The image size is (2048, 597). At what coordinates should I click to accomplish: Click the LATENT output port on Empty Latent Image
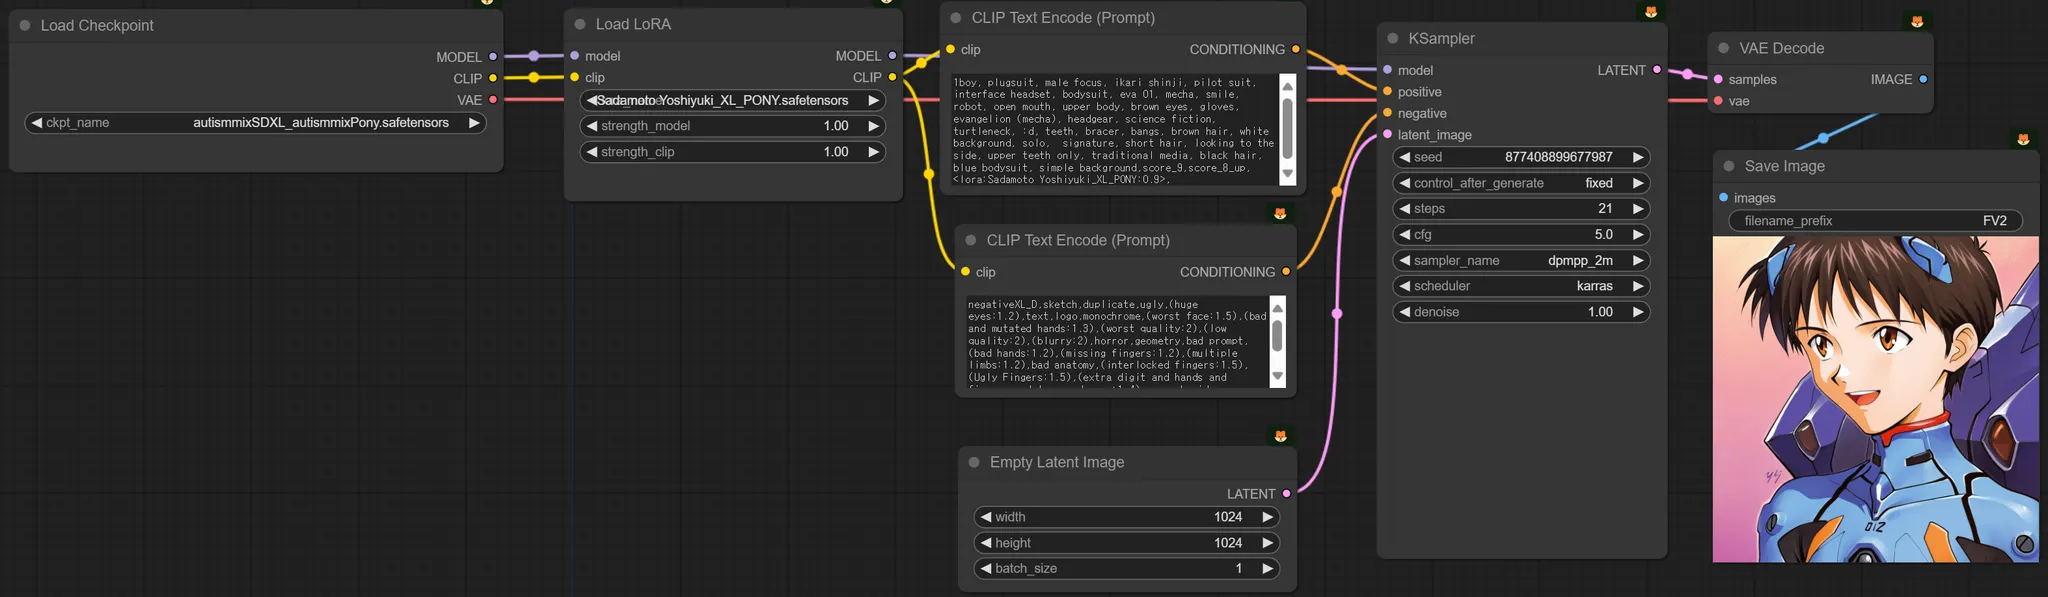[1286, 494]
